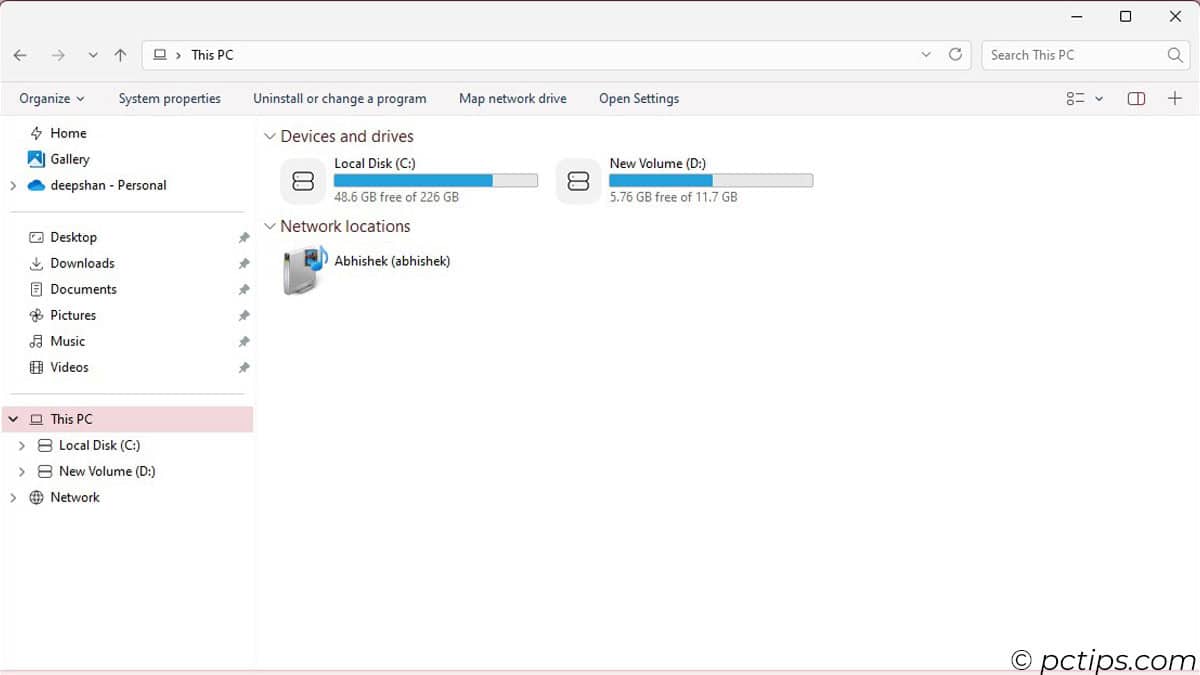Click Uninstall or change a program
Viewport: 1200px width, 675px height.
click(x=339, y=98)
